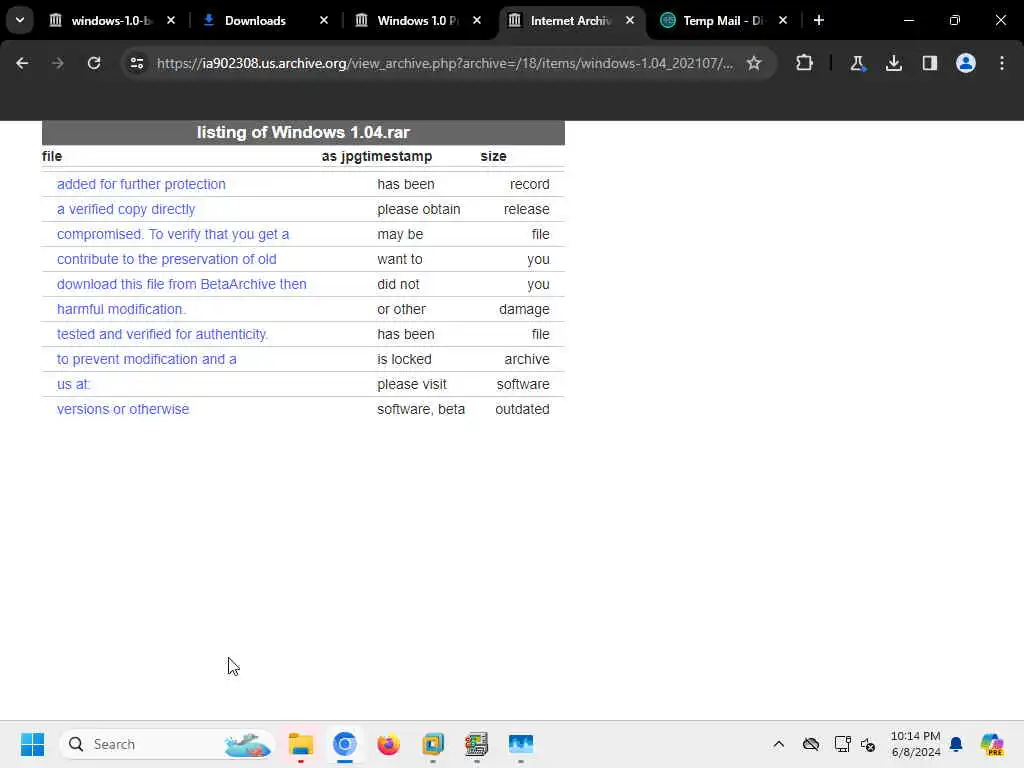The height and width of the screenshot is (768, 1024).
Task: Click the forward navigation arrow
Action: click(58, 63)
